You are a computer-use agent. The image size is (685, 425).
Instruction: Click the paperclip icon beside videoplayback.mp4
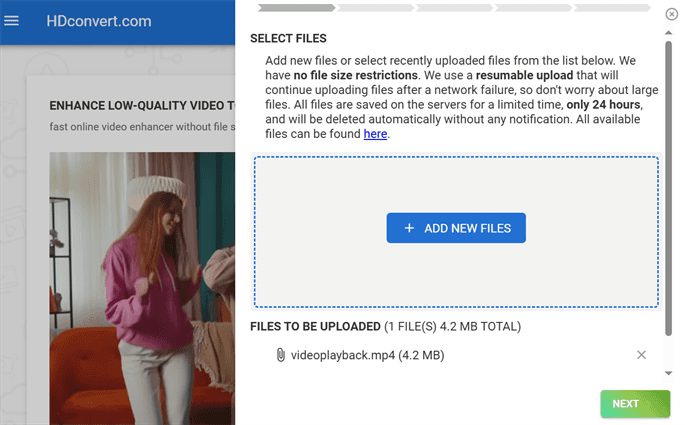(280, 355)
